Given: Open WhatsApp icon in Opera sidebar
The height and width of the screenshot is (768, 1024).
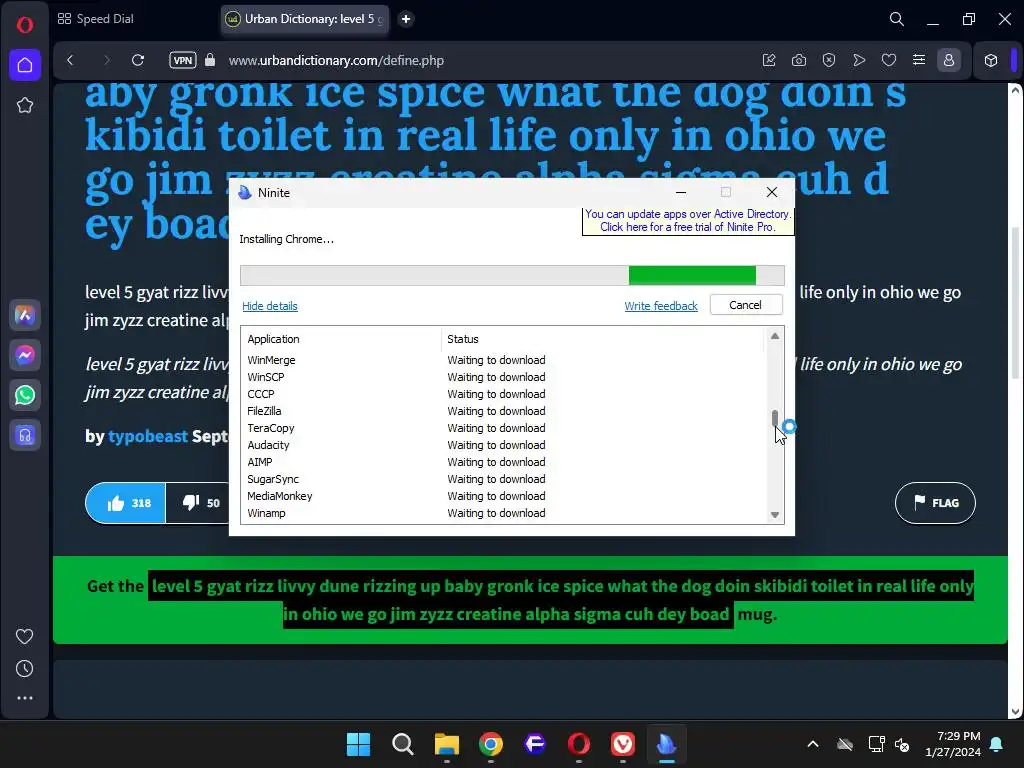Looking at the screenshot, I should tap(25, 395).
